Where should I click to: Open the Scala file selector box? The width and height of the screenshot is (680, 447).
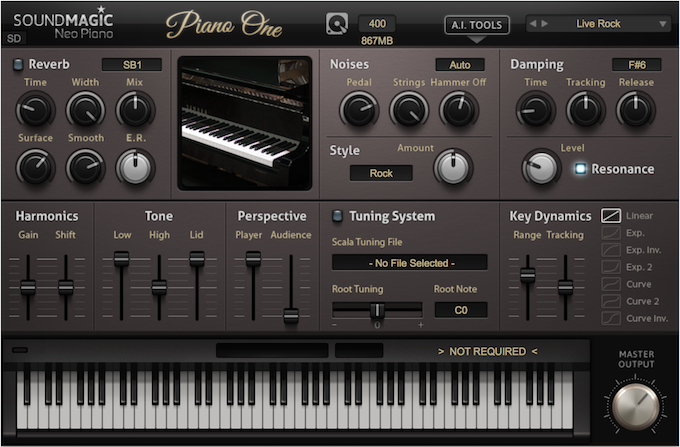pos(410,263)
